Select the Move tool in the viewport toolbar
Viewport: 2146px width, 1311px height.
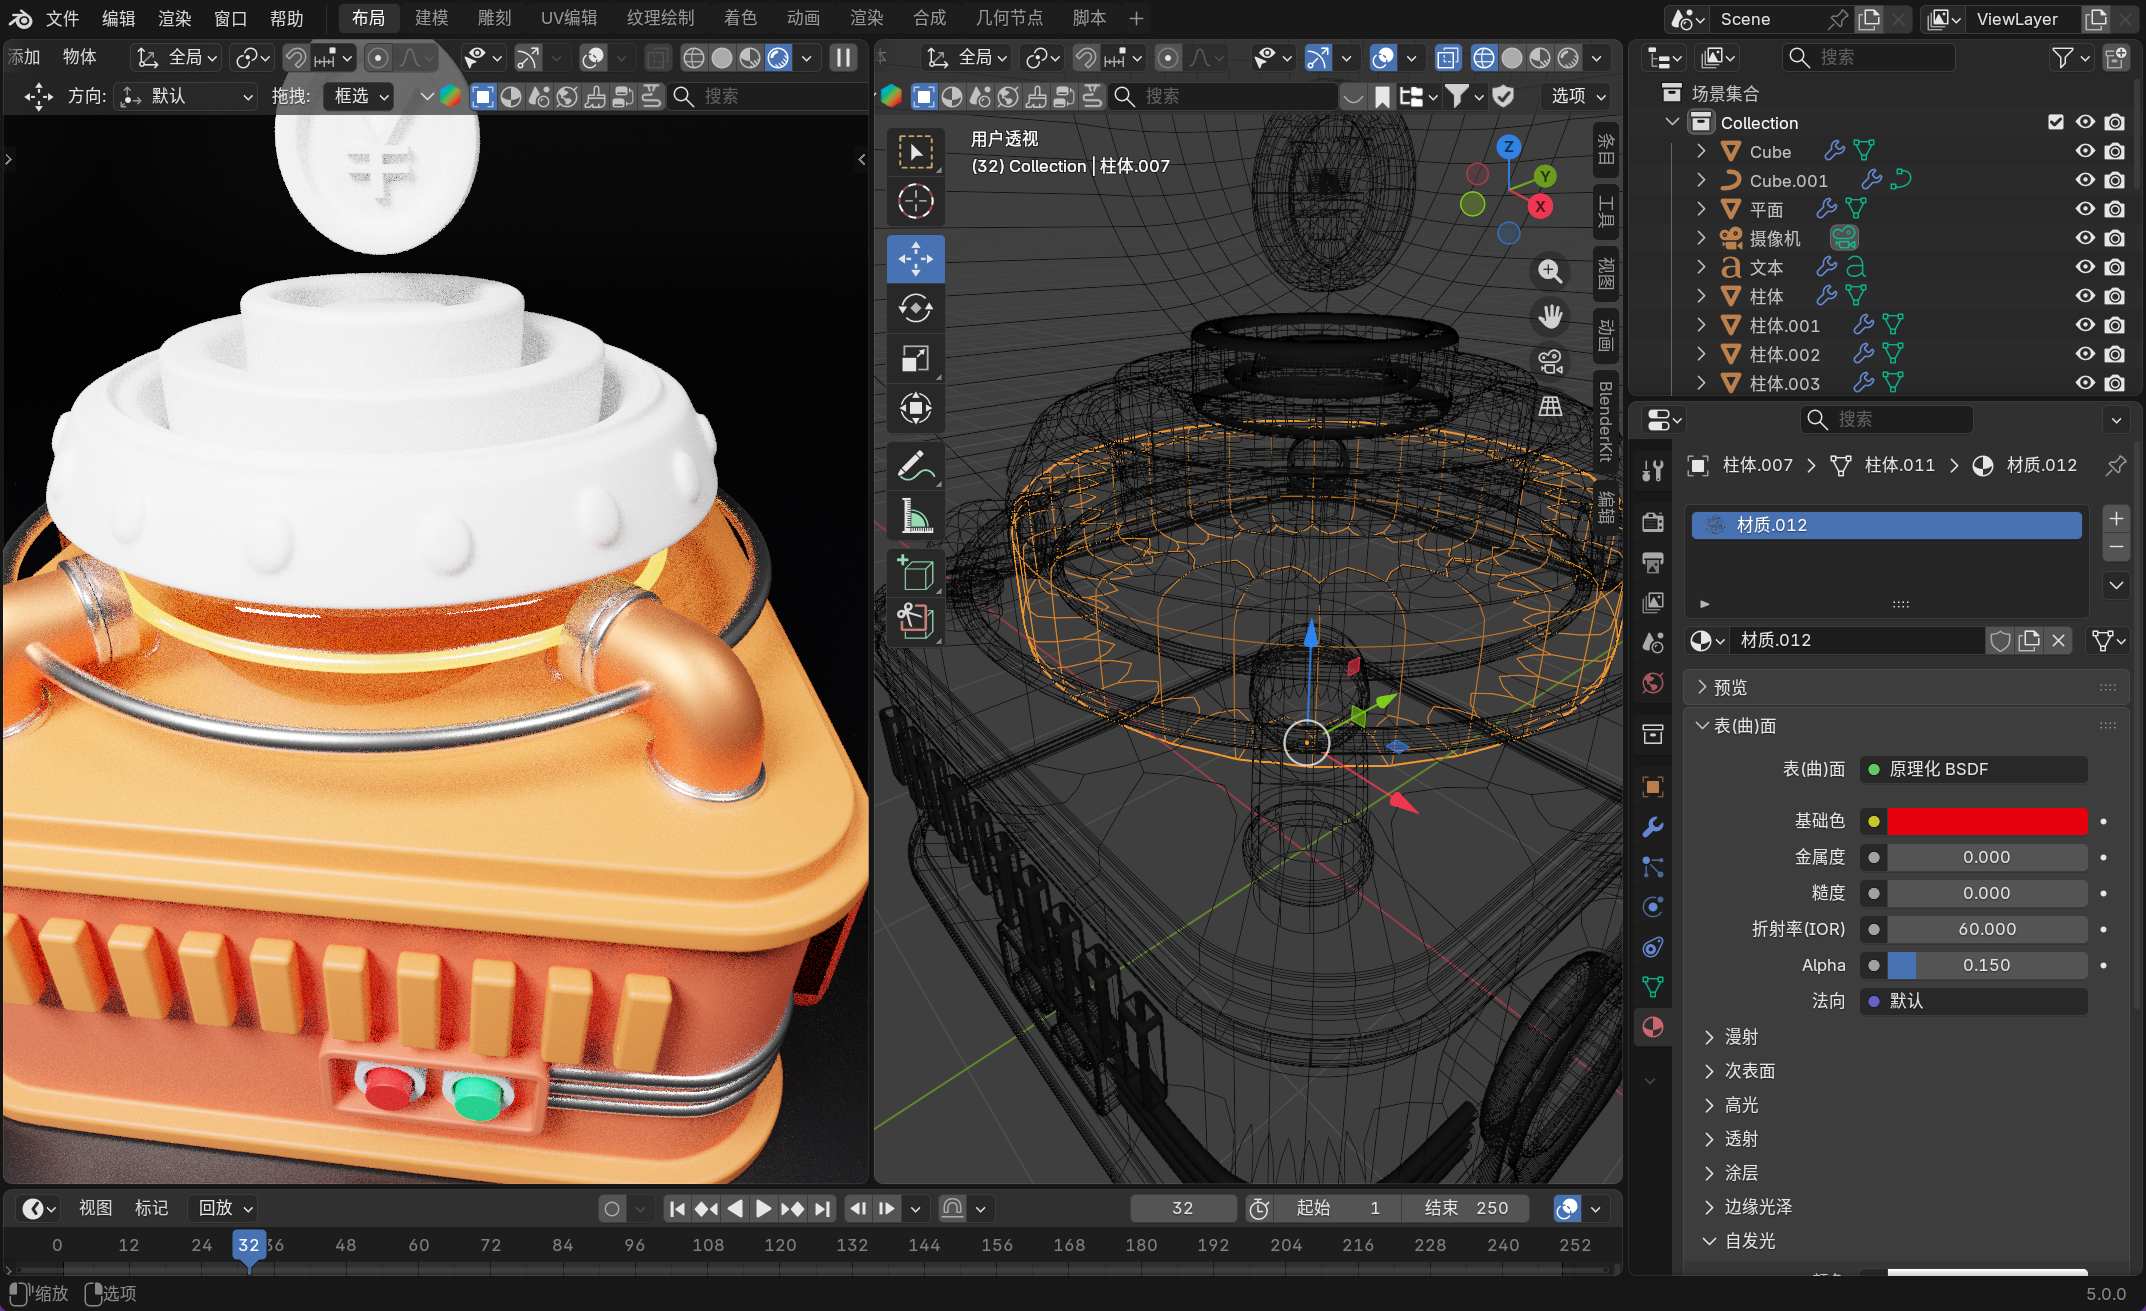point(915,259)
